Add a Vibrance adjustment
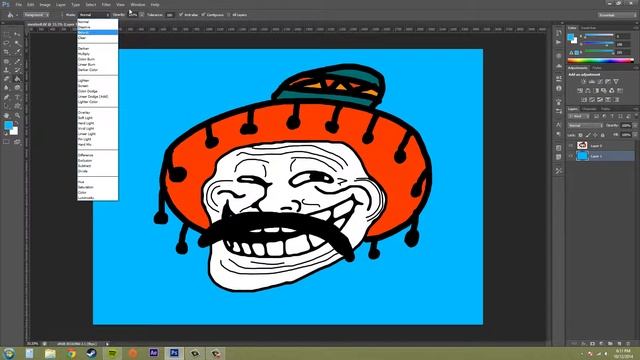The width and height of the screenshot is (640, 360). (x=616, y=82)
